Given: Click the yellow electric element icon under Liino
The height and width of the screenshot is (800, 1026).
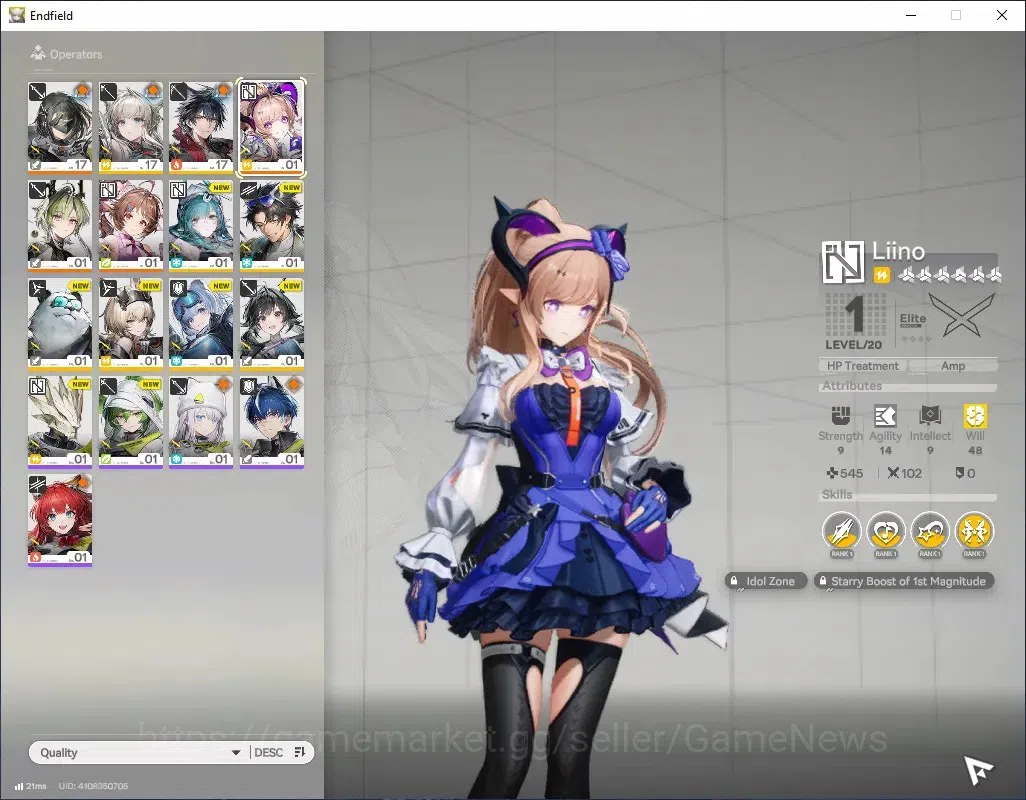Looking at the screenshot, I should click(x=881, y=275).
